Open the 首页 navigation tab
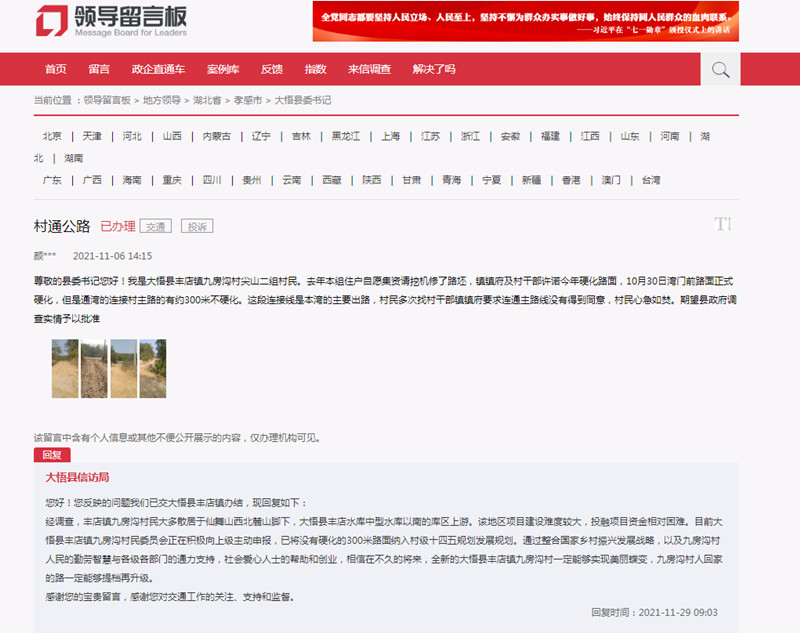This screenshot has width=800, height=633. point(56,69)
